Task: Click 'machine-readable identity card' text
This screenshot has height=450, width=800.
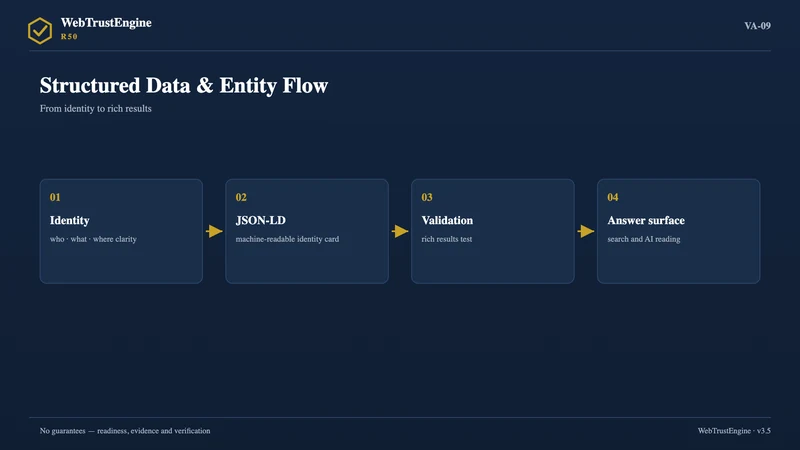Action: [287, 239]
